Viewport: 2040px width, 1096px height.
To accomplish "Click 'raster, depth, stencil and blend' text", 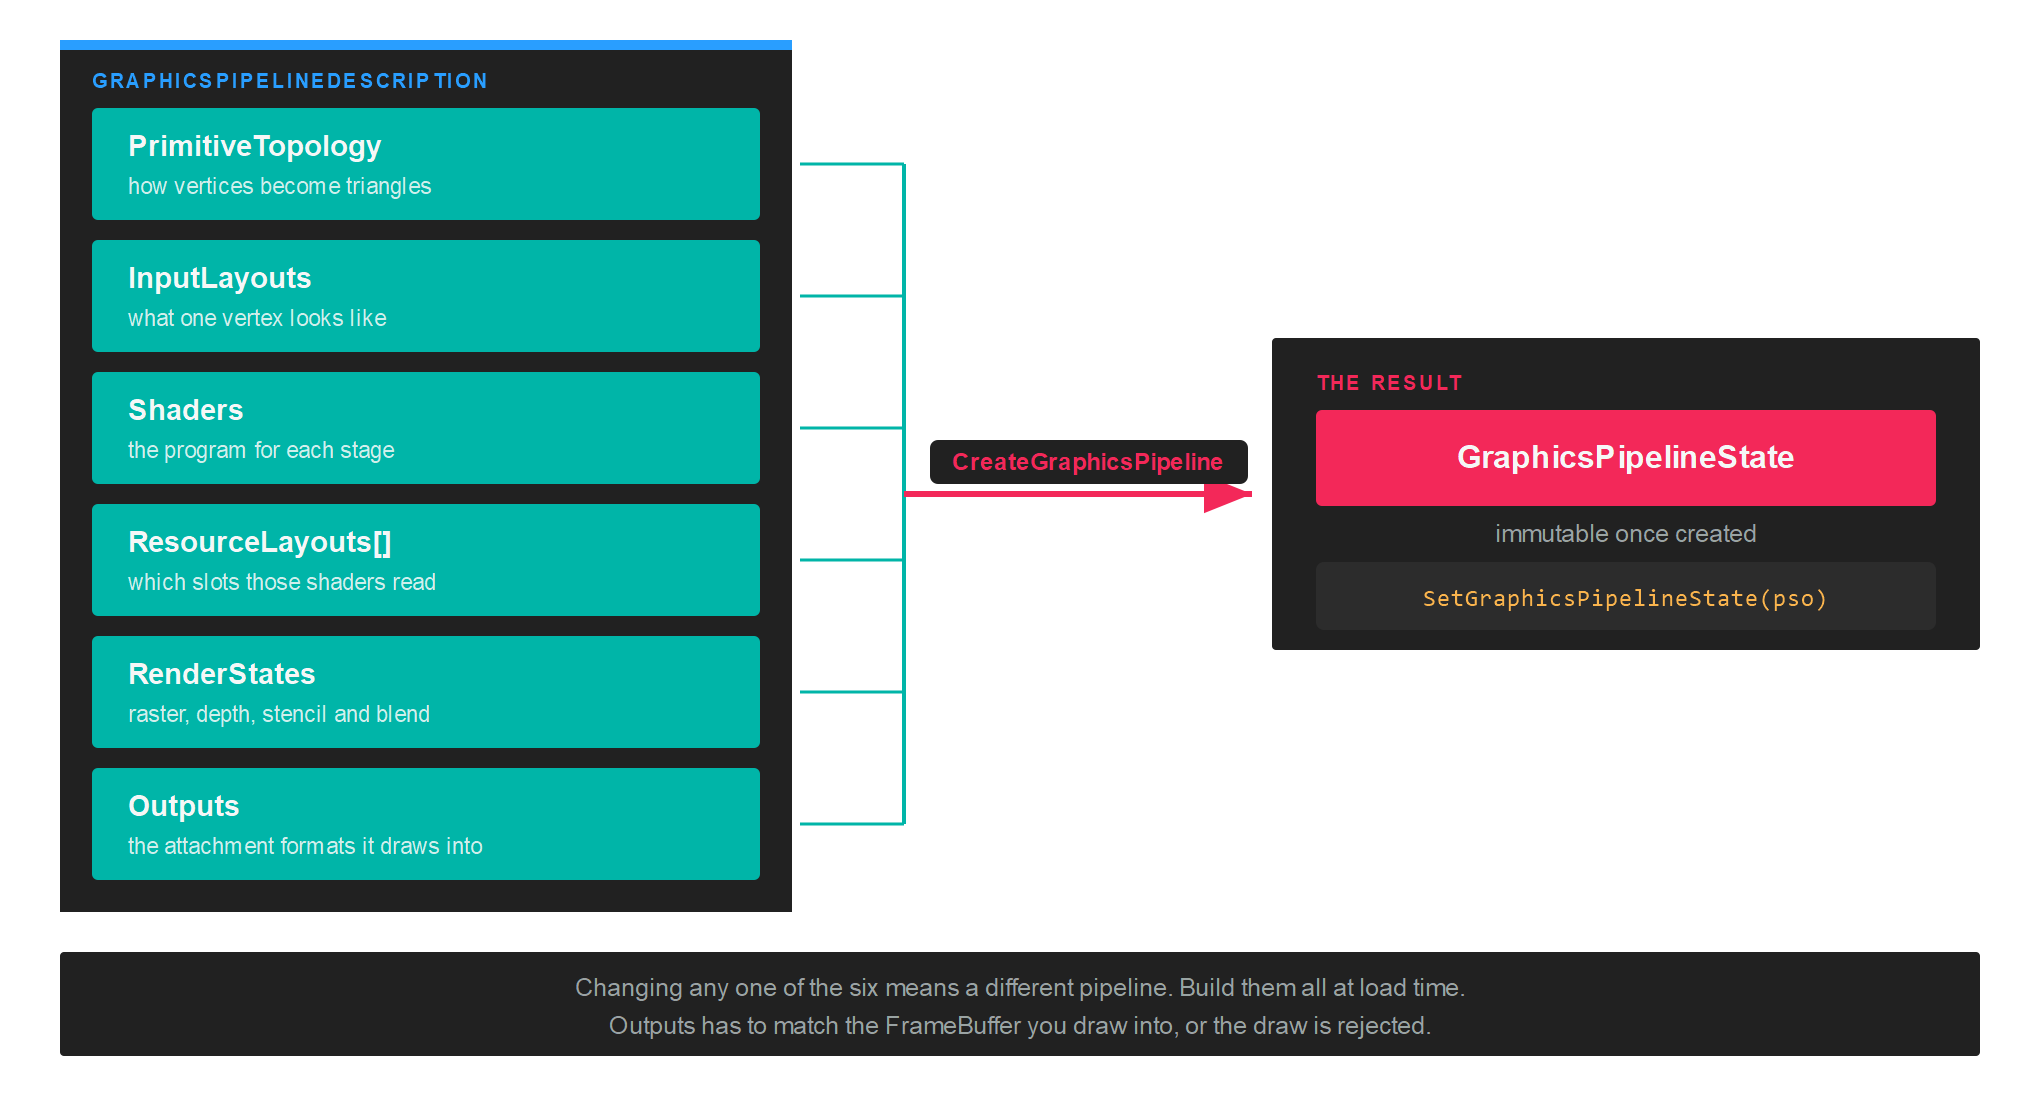I will pyautogui.click(x=279, y=714).
